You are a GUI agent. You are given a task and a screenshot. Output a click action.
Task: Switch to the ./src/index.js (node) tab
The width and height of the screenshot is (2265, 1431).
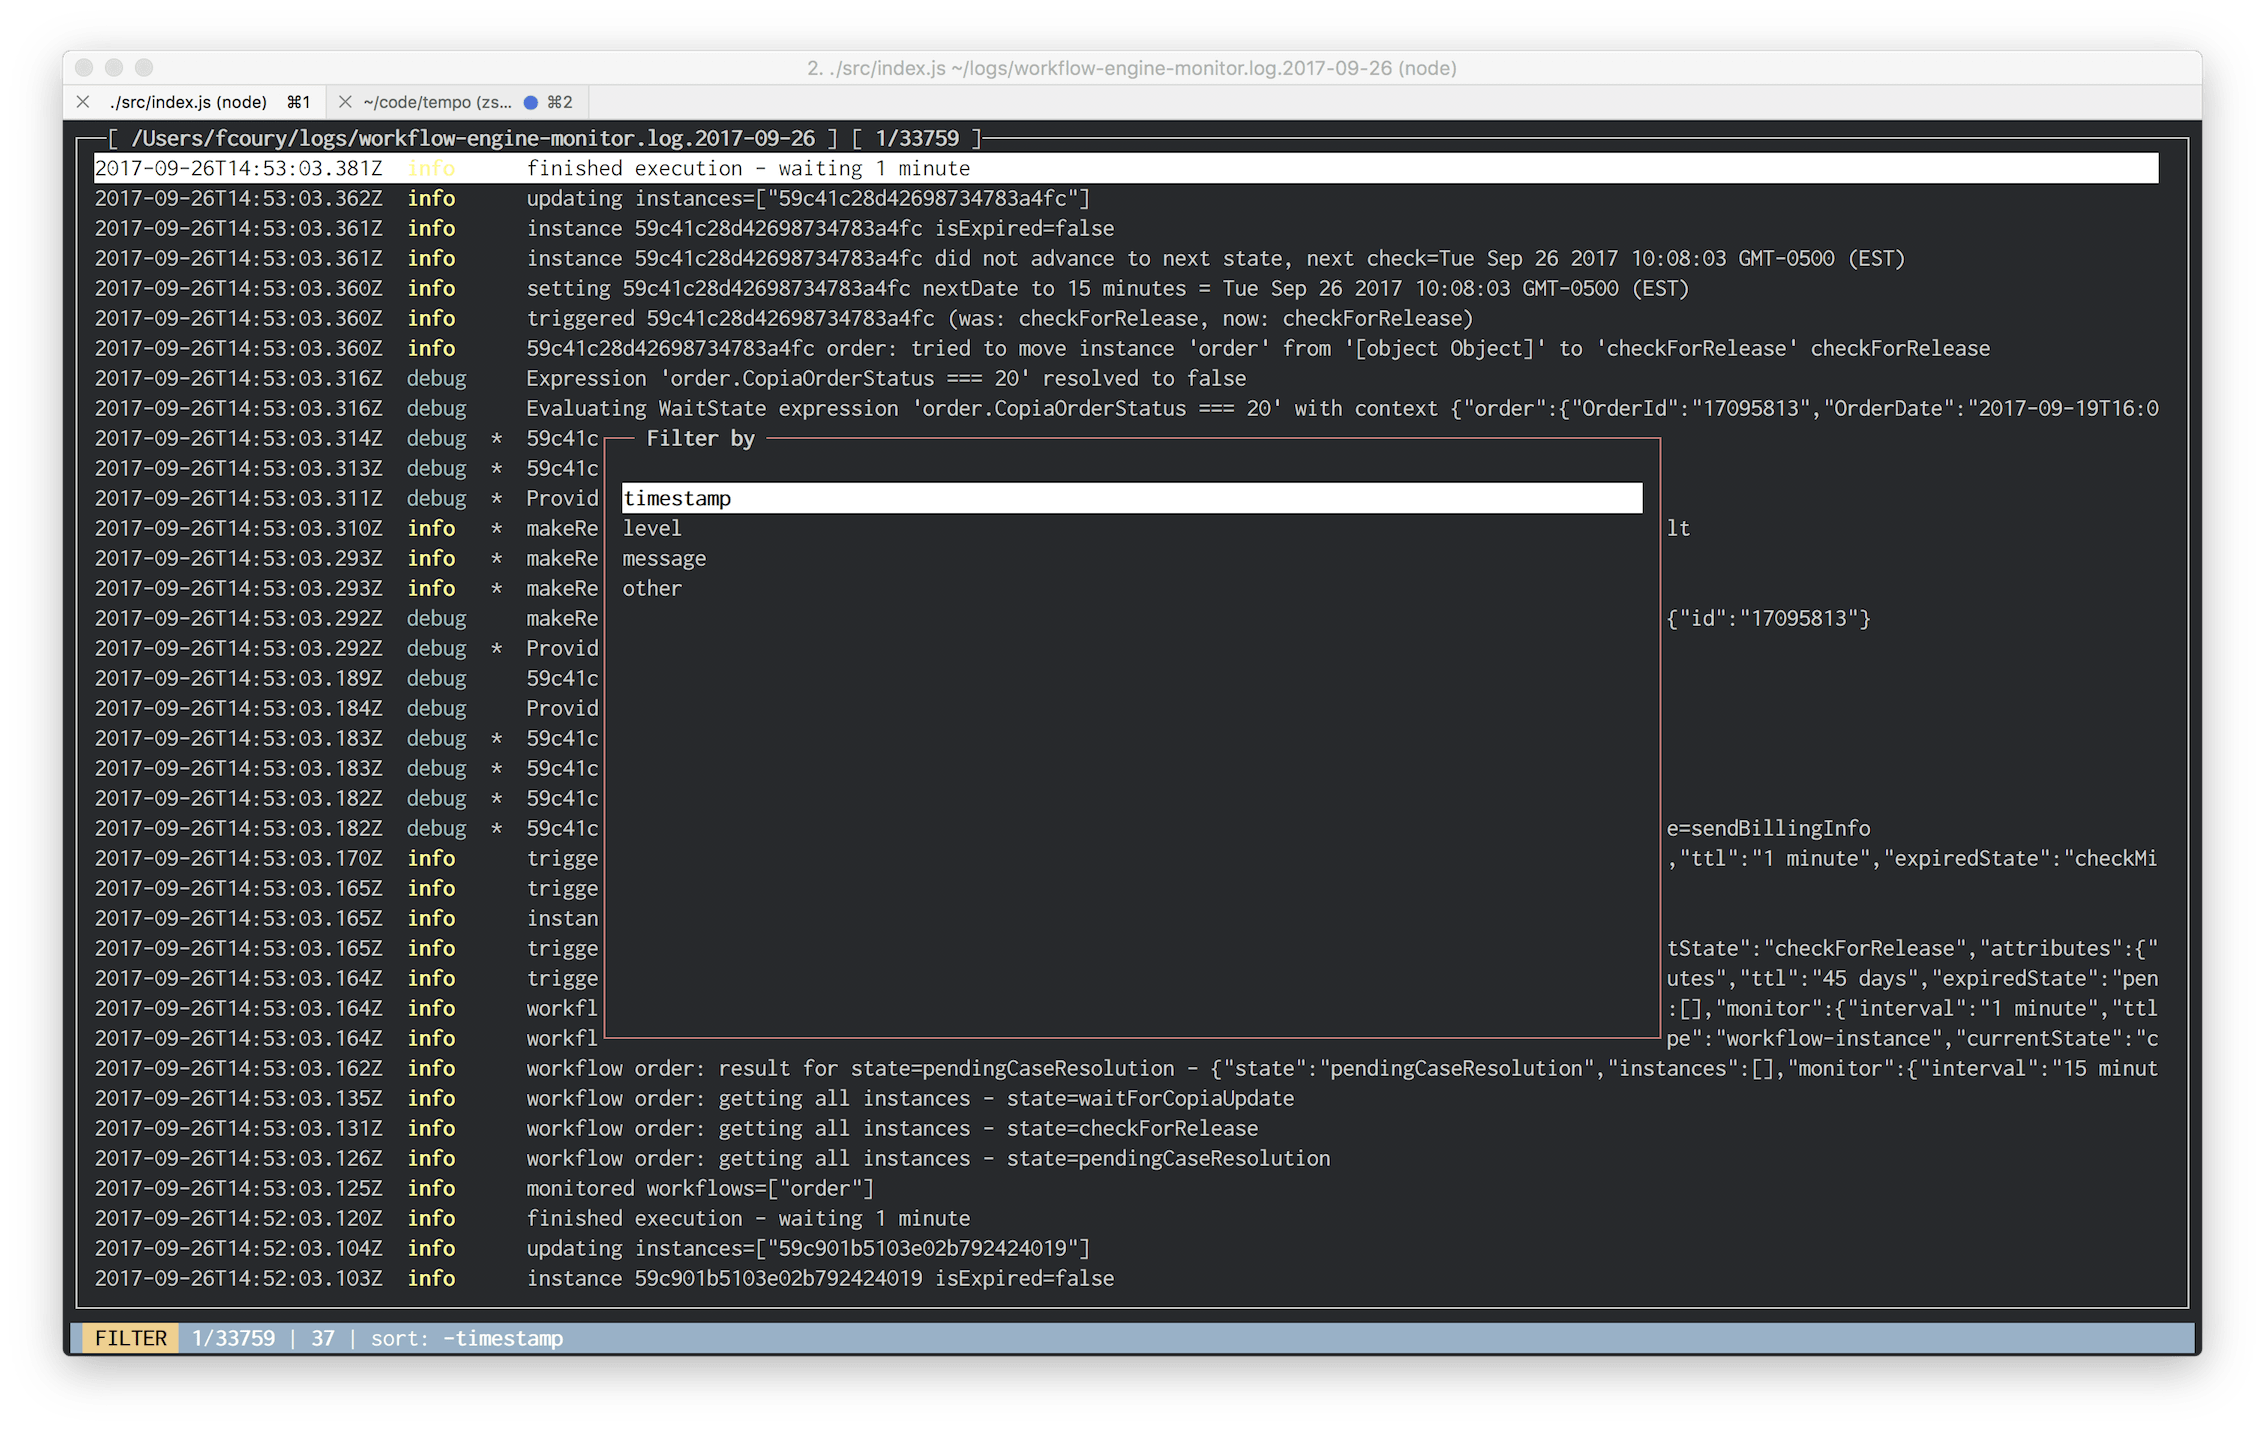pos(190,101)
